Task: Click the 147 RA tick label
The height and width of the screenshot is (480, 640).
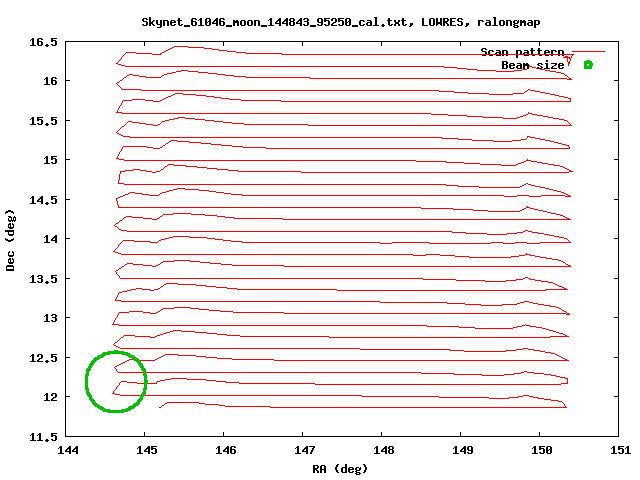Action: pyautogui.click(x=304, y=450)
